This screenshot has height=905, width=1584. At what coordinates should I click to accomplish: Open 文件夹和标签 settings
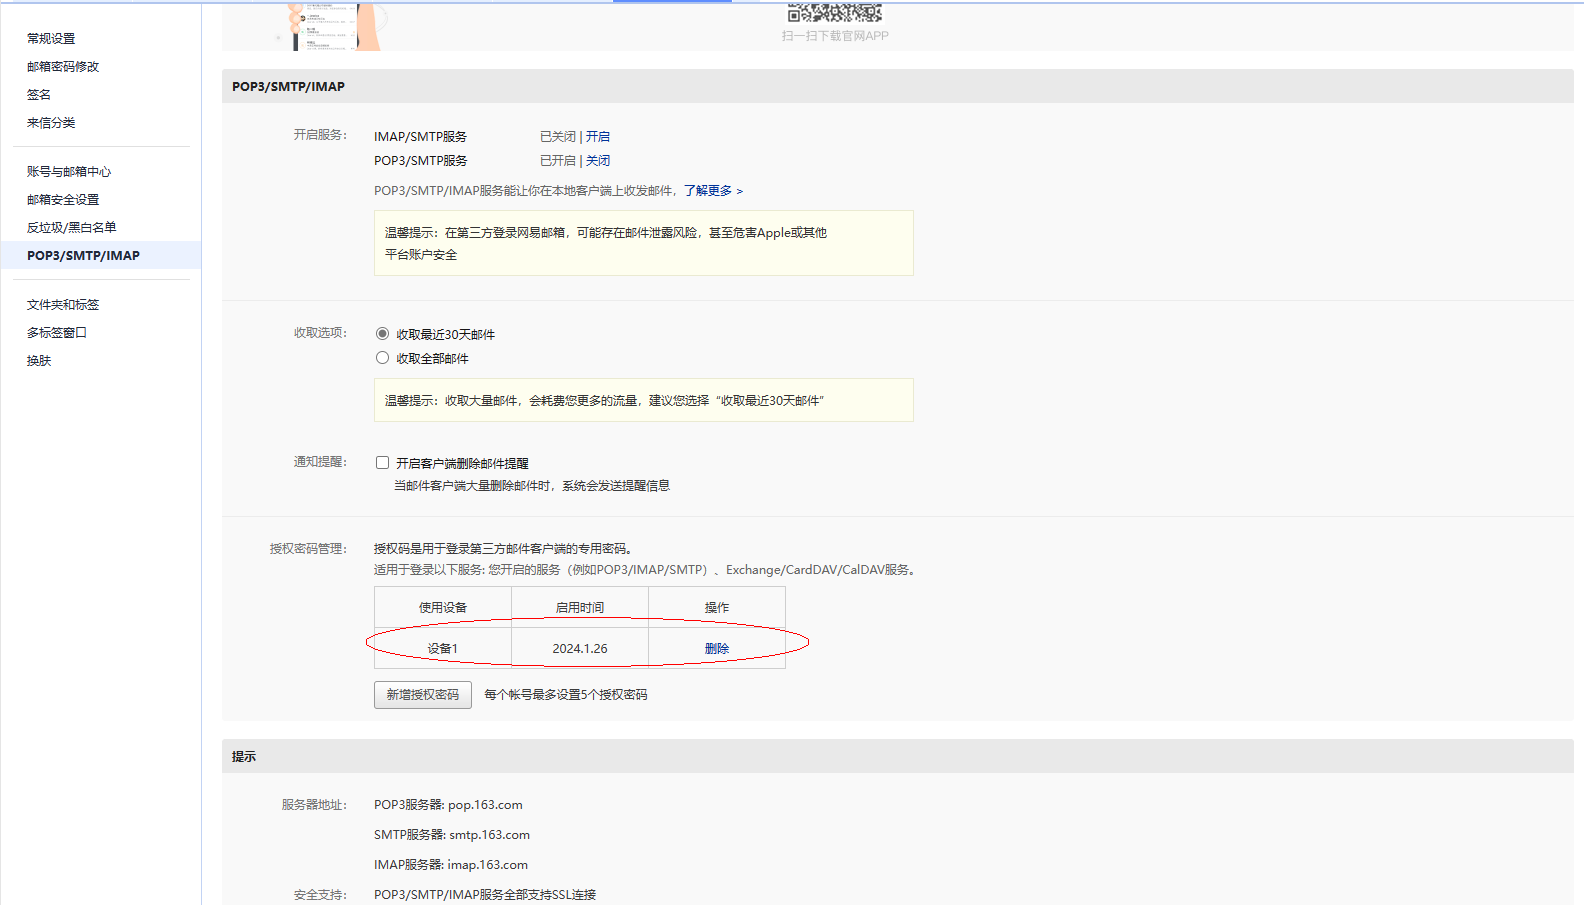63,305
